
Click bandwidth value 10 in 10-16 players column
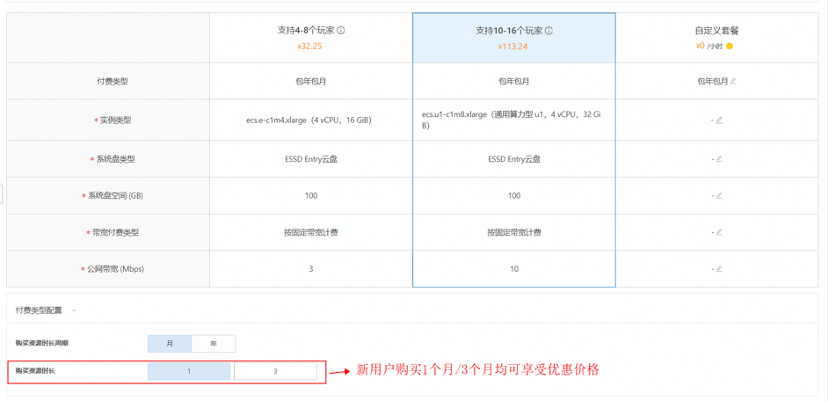click(514, 269)
